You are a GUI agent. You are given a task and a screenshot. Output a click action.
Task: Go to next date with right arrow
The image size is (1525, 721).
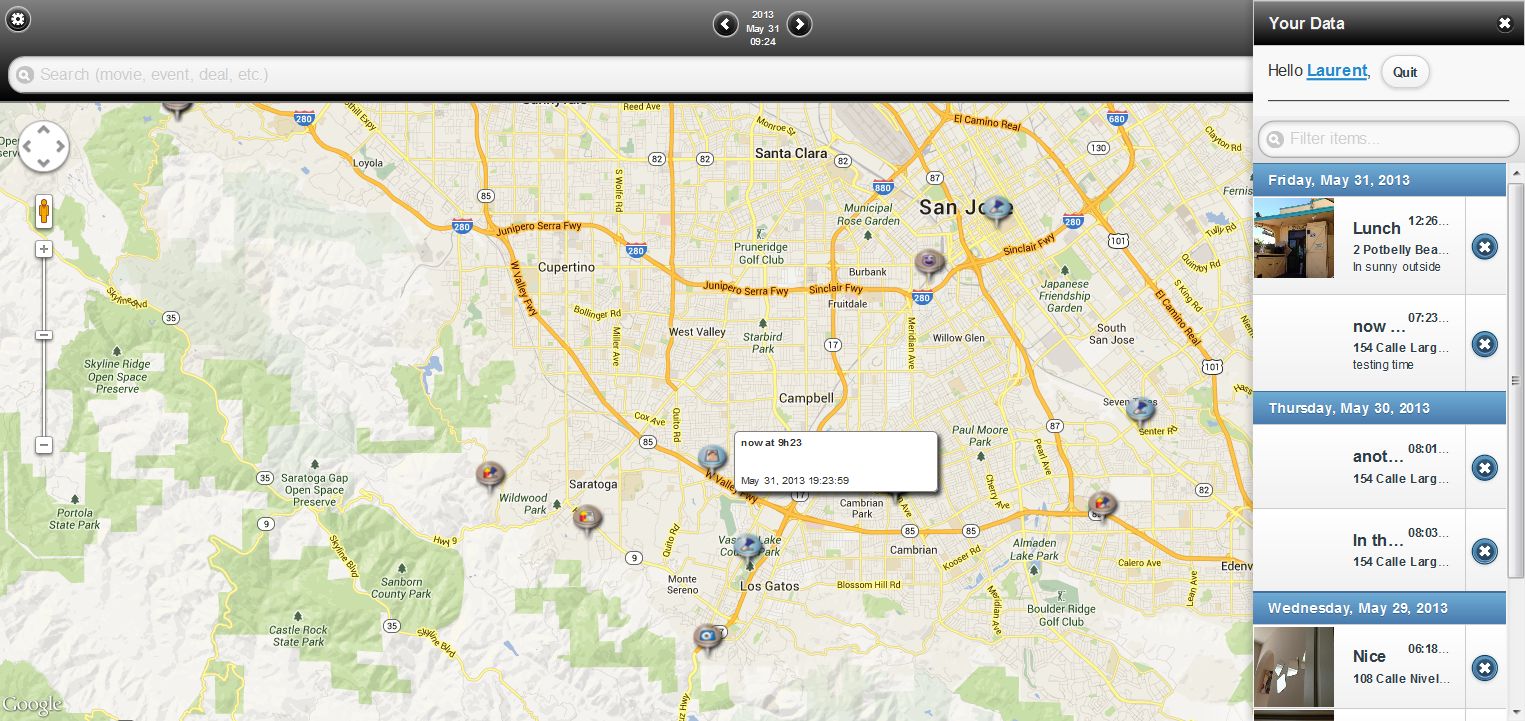[x=799, y=24]
